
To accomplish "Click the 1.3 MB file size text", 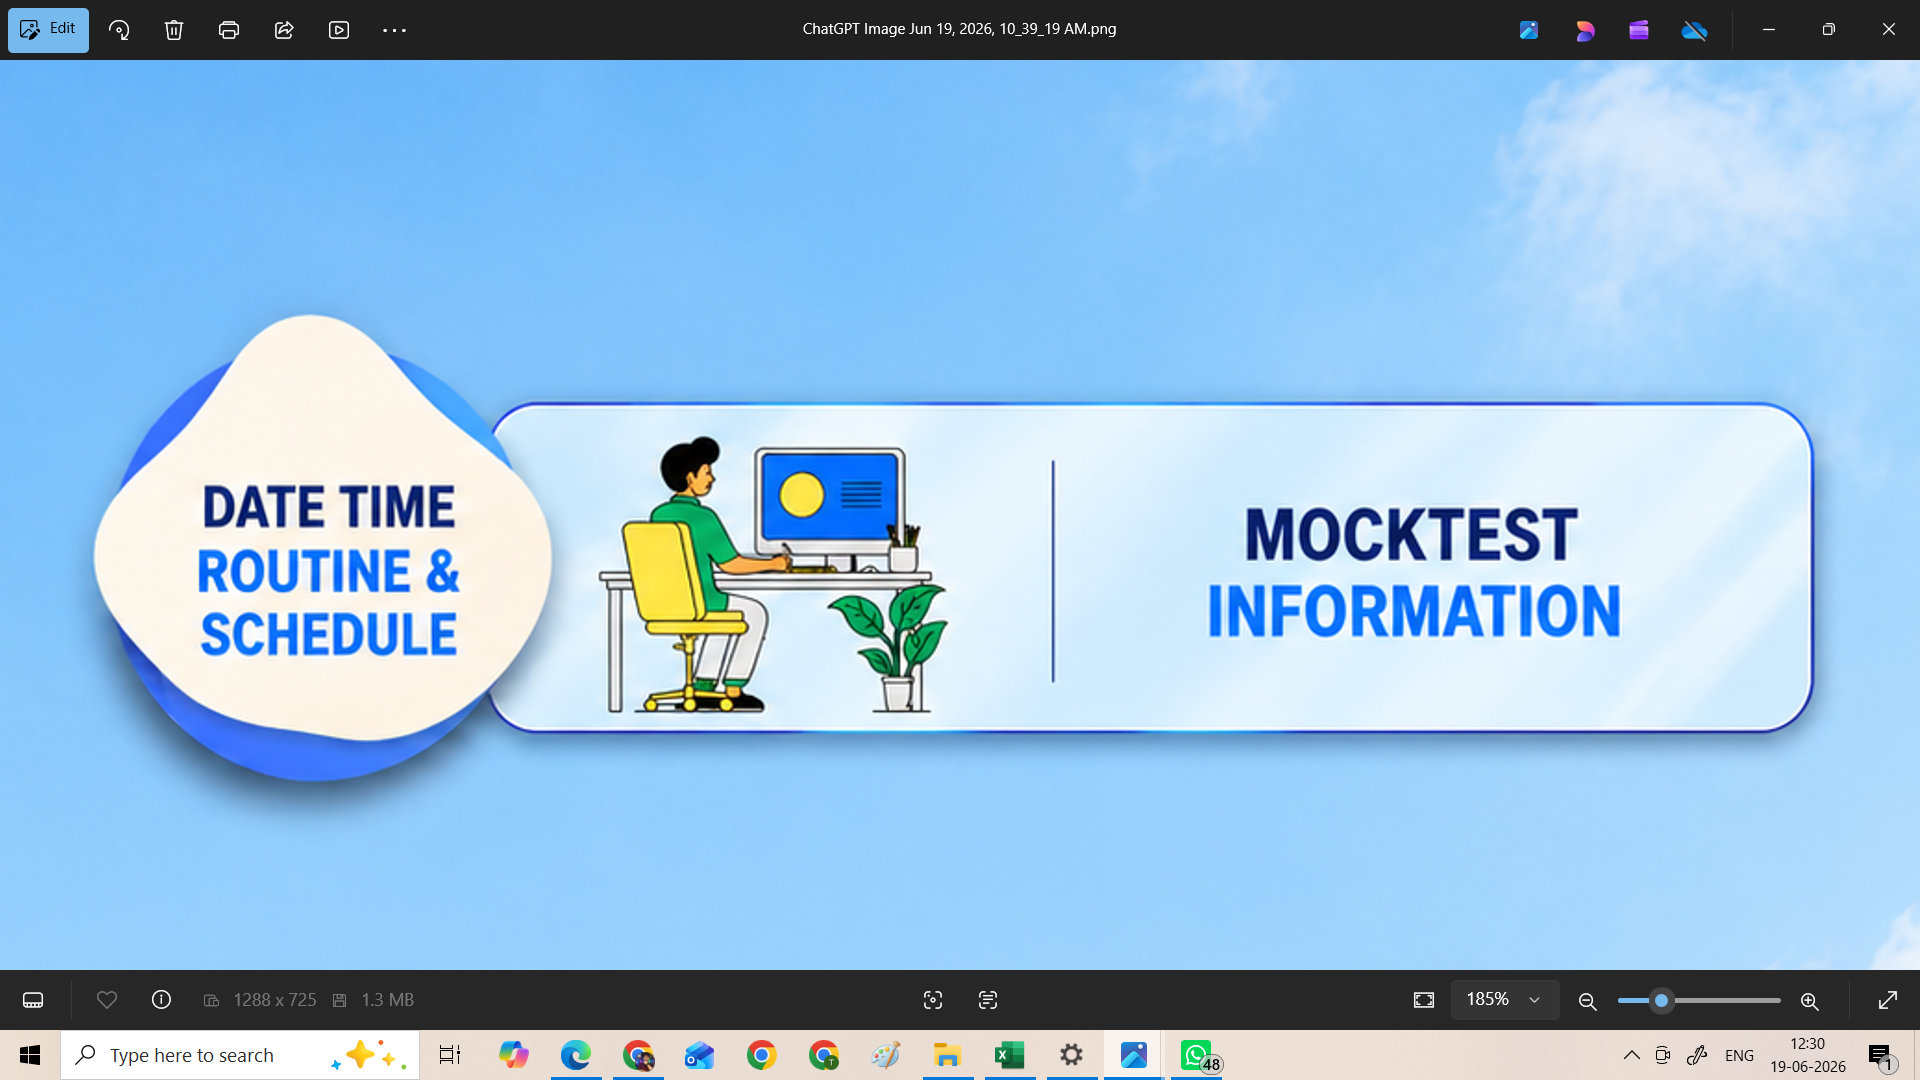I will point(387,1000).
